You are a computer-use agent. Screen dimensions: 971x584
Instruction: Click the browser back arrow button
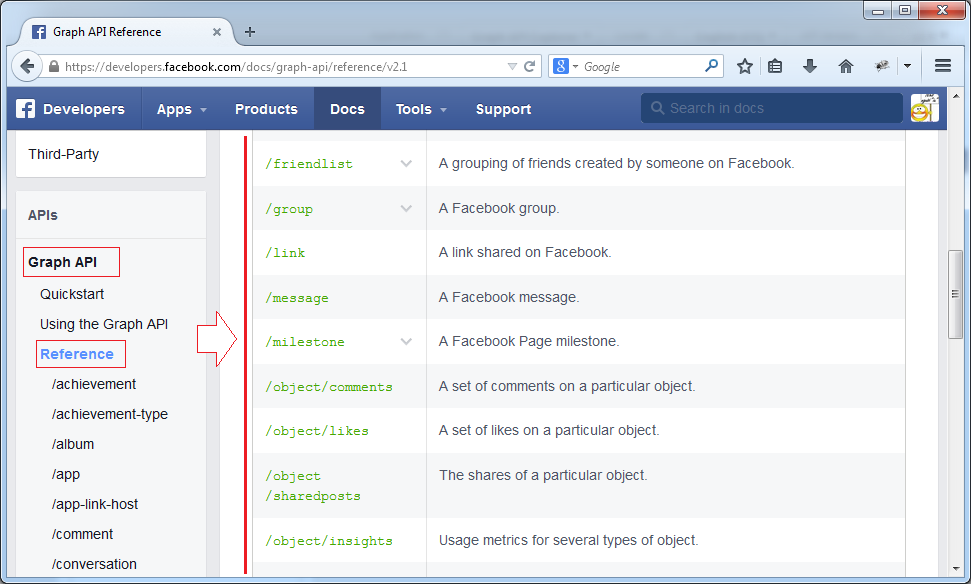27,66
